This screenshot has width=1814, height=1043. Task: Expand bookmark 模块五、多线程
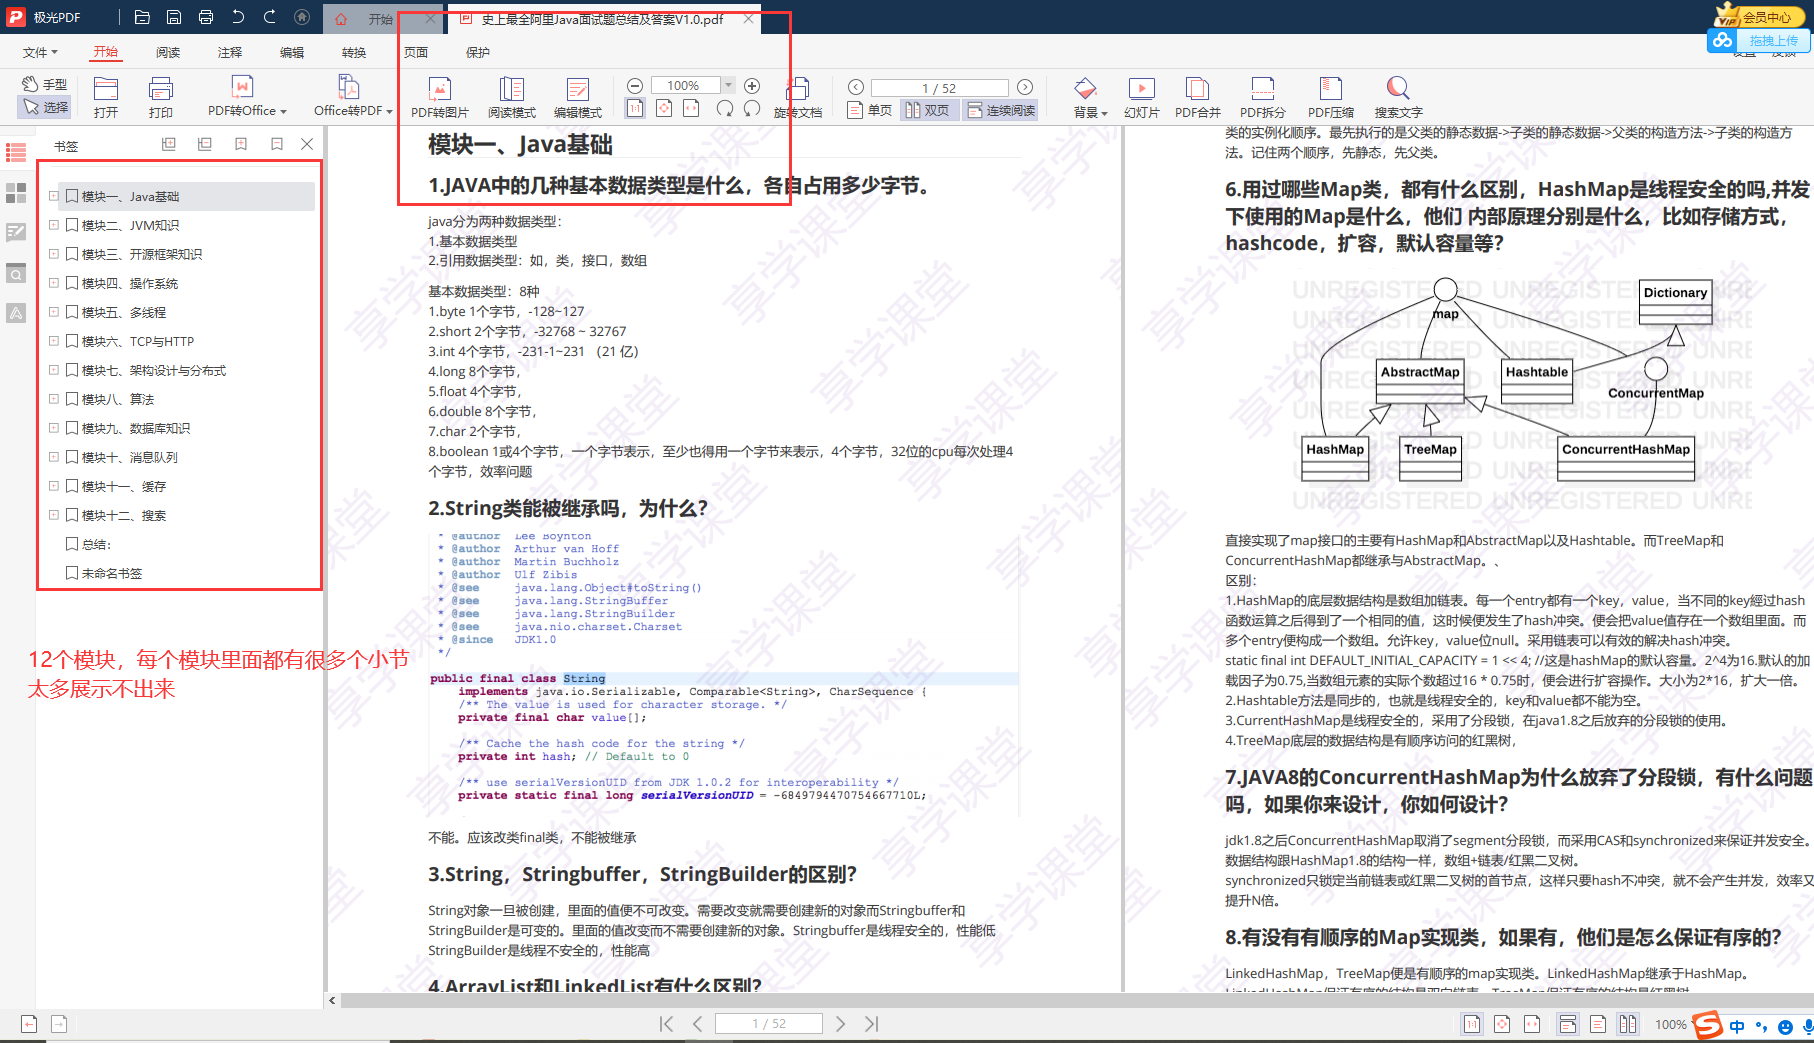pyautogui.click(x=53, y=312)
